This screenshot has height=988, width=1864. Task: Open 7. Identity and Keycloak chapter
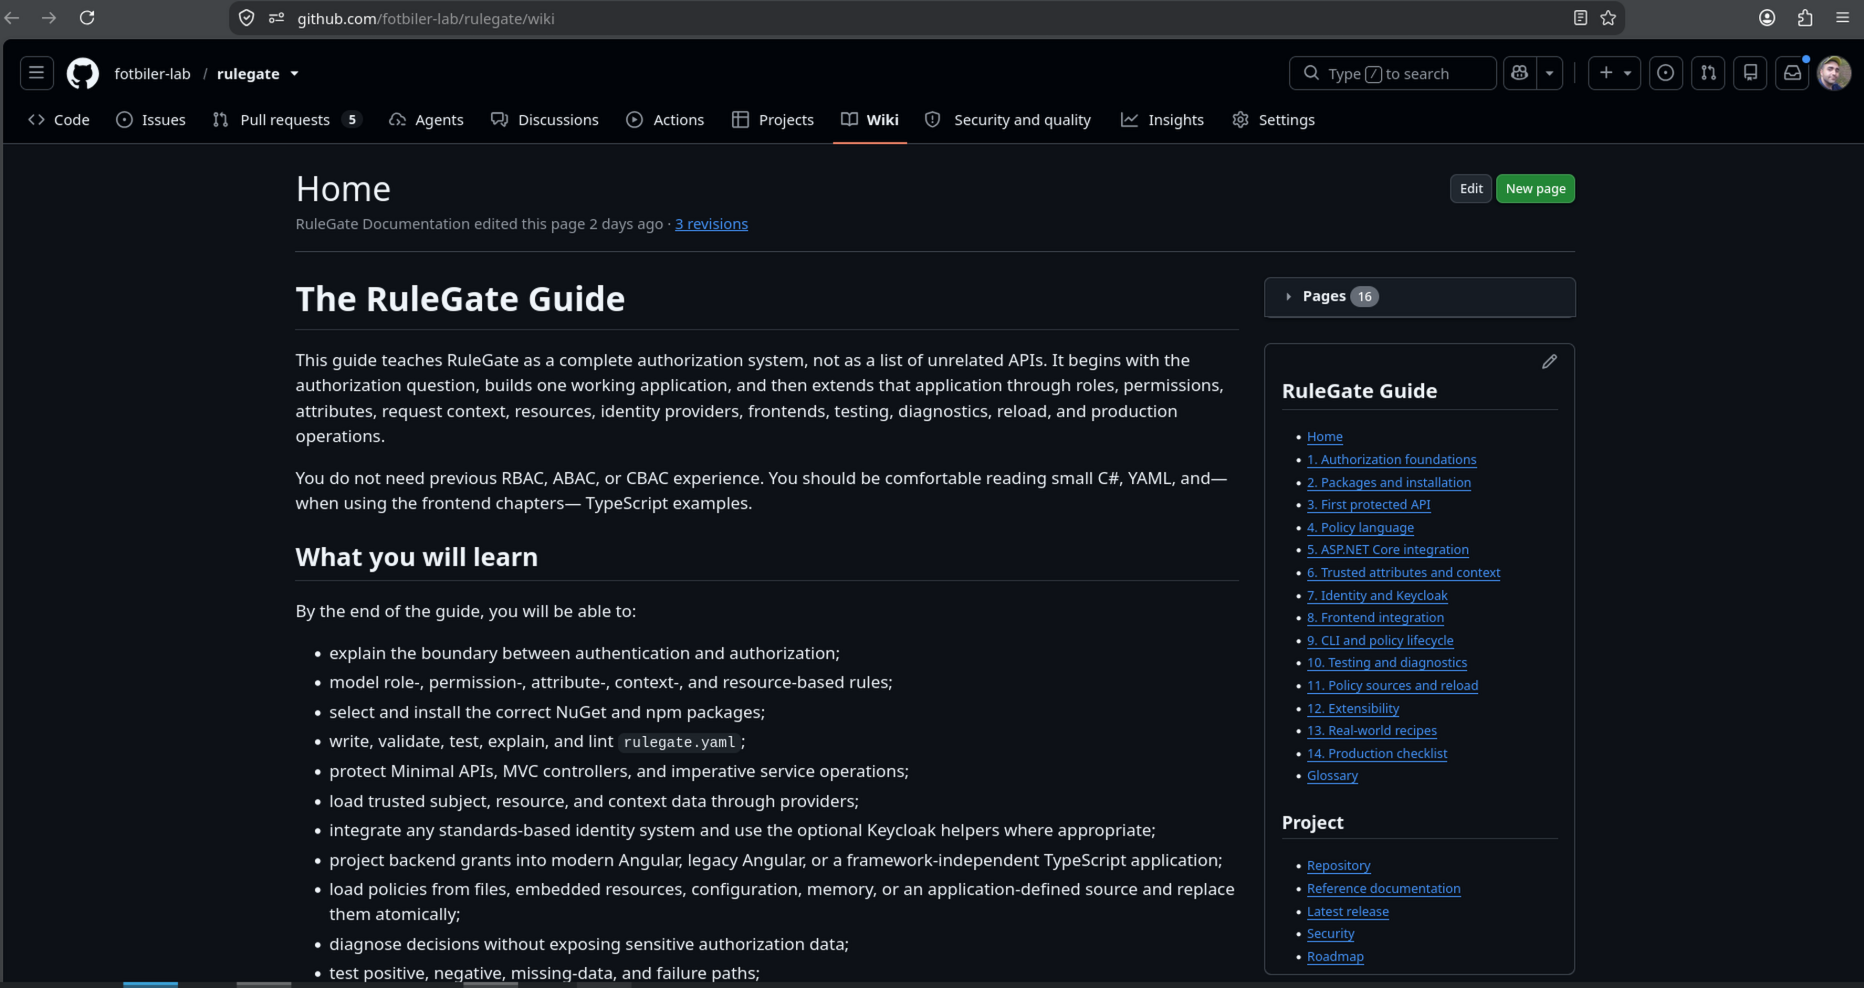[x=1378, y=596]
